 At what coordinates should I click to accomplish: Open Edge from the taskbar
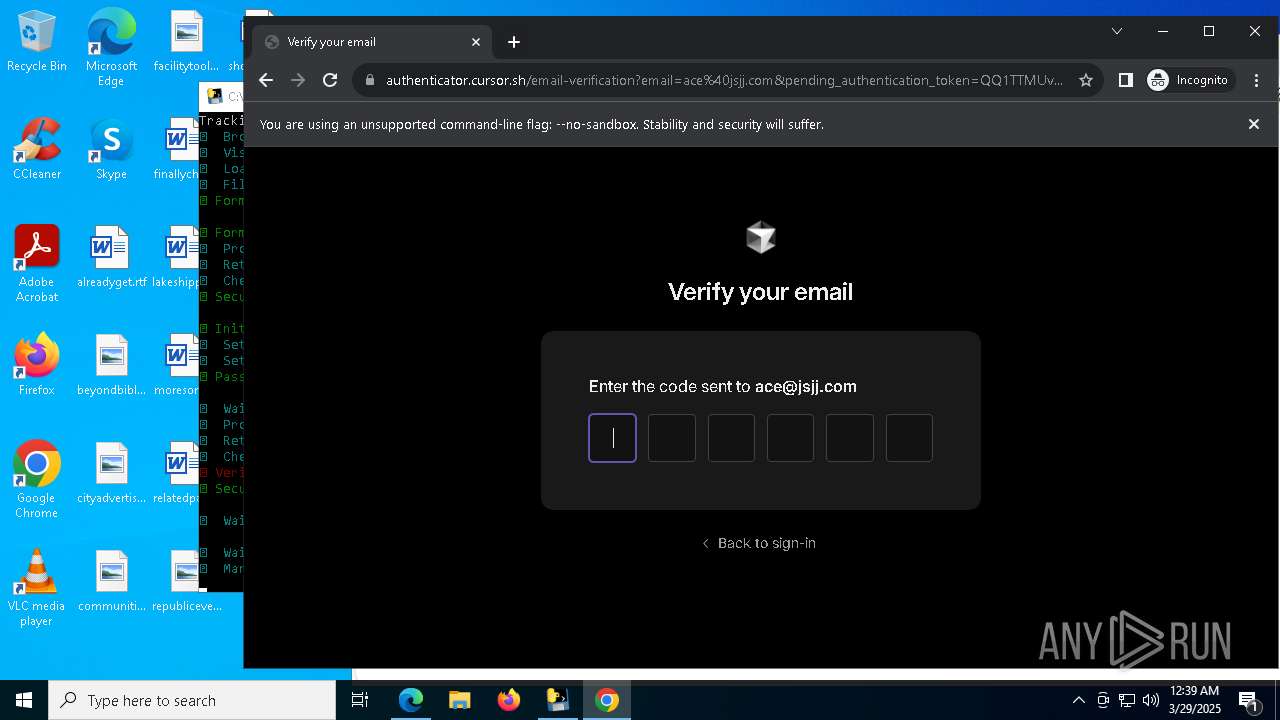point(411,700)
